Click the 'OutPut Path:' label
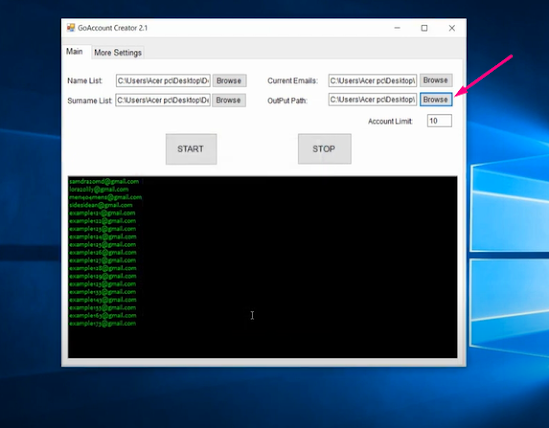Viewport: 549px width, 428px height. 287,101
